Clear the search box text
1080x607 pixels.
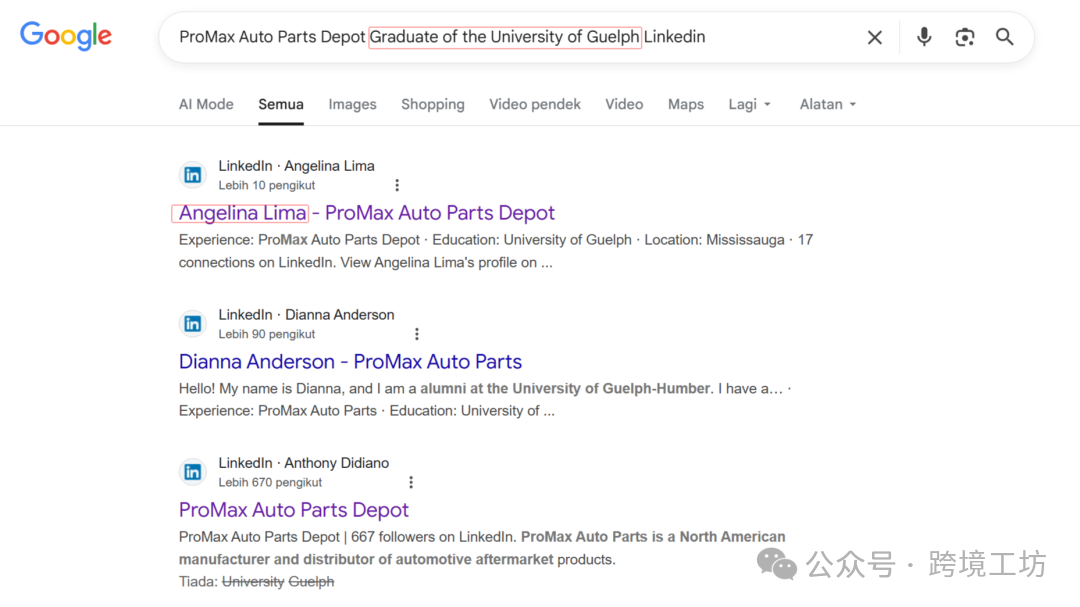[874, 37]
